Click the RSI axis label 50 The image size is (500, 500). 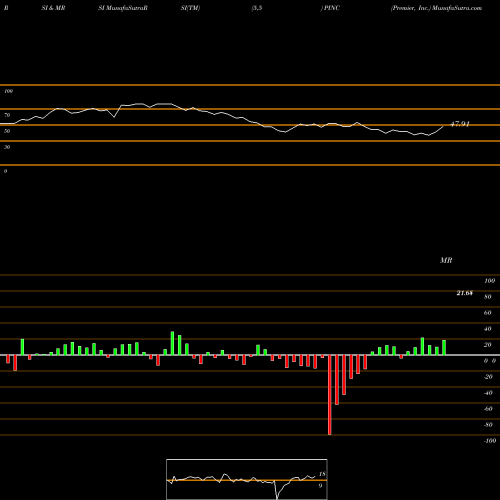tap(7, 131)
